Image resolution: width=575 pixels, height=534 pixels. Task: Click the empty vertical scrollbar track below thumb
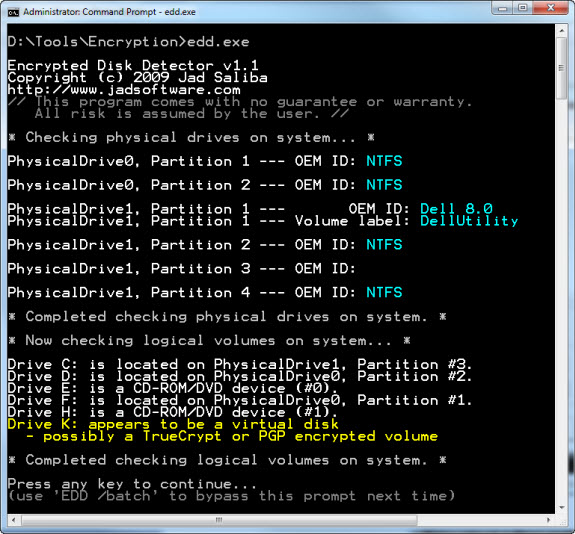coord(561,300)
